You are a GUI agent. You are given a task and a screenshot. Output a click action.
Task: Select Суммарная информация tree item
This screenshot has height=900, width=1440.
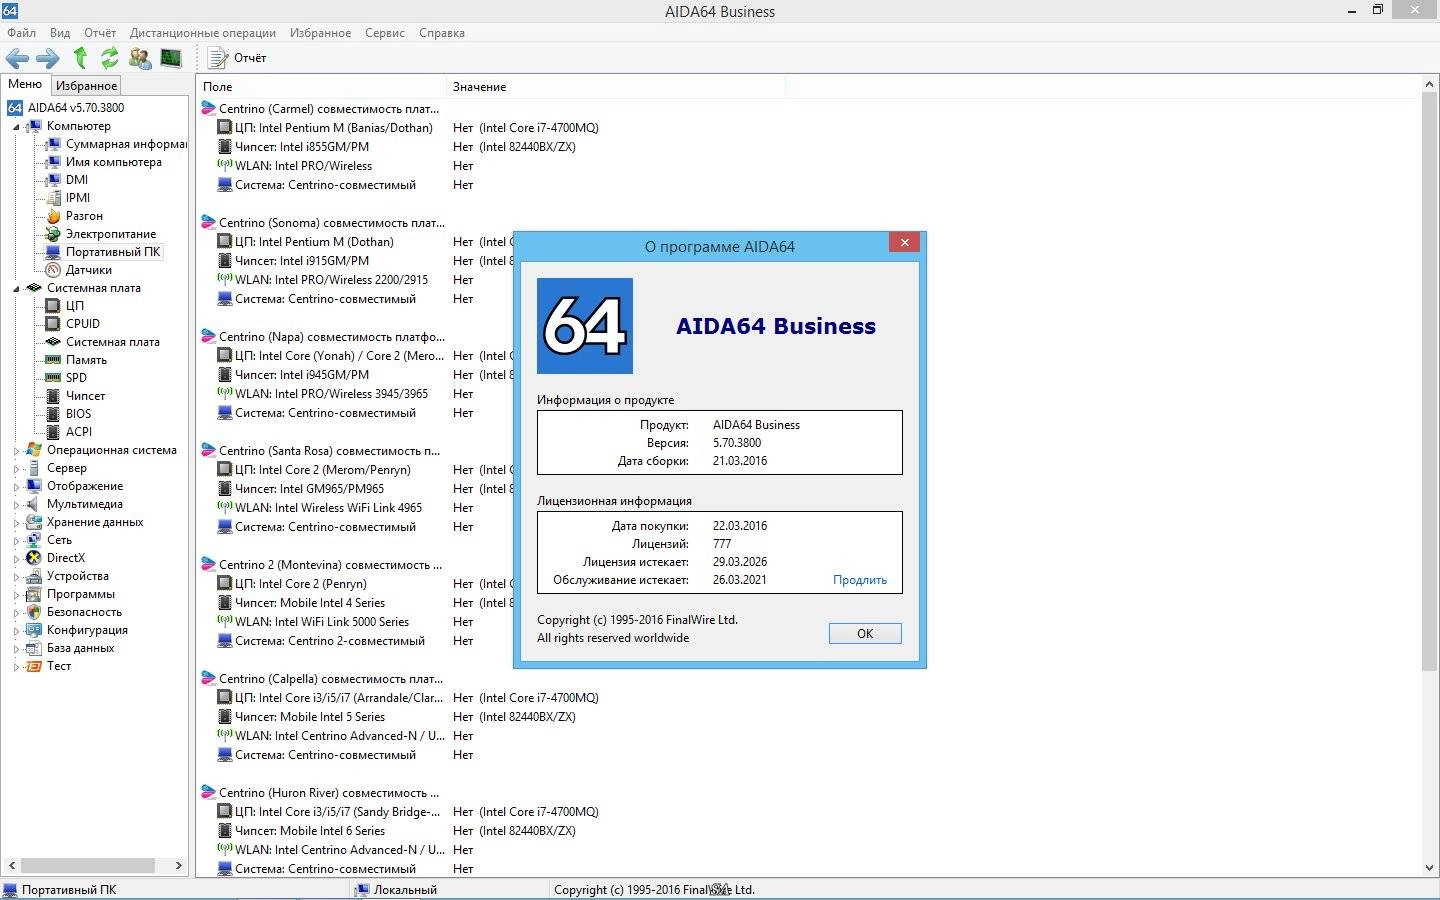coord(126,144)
